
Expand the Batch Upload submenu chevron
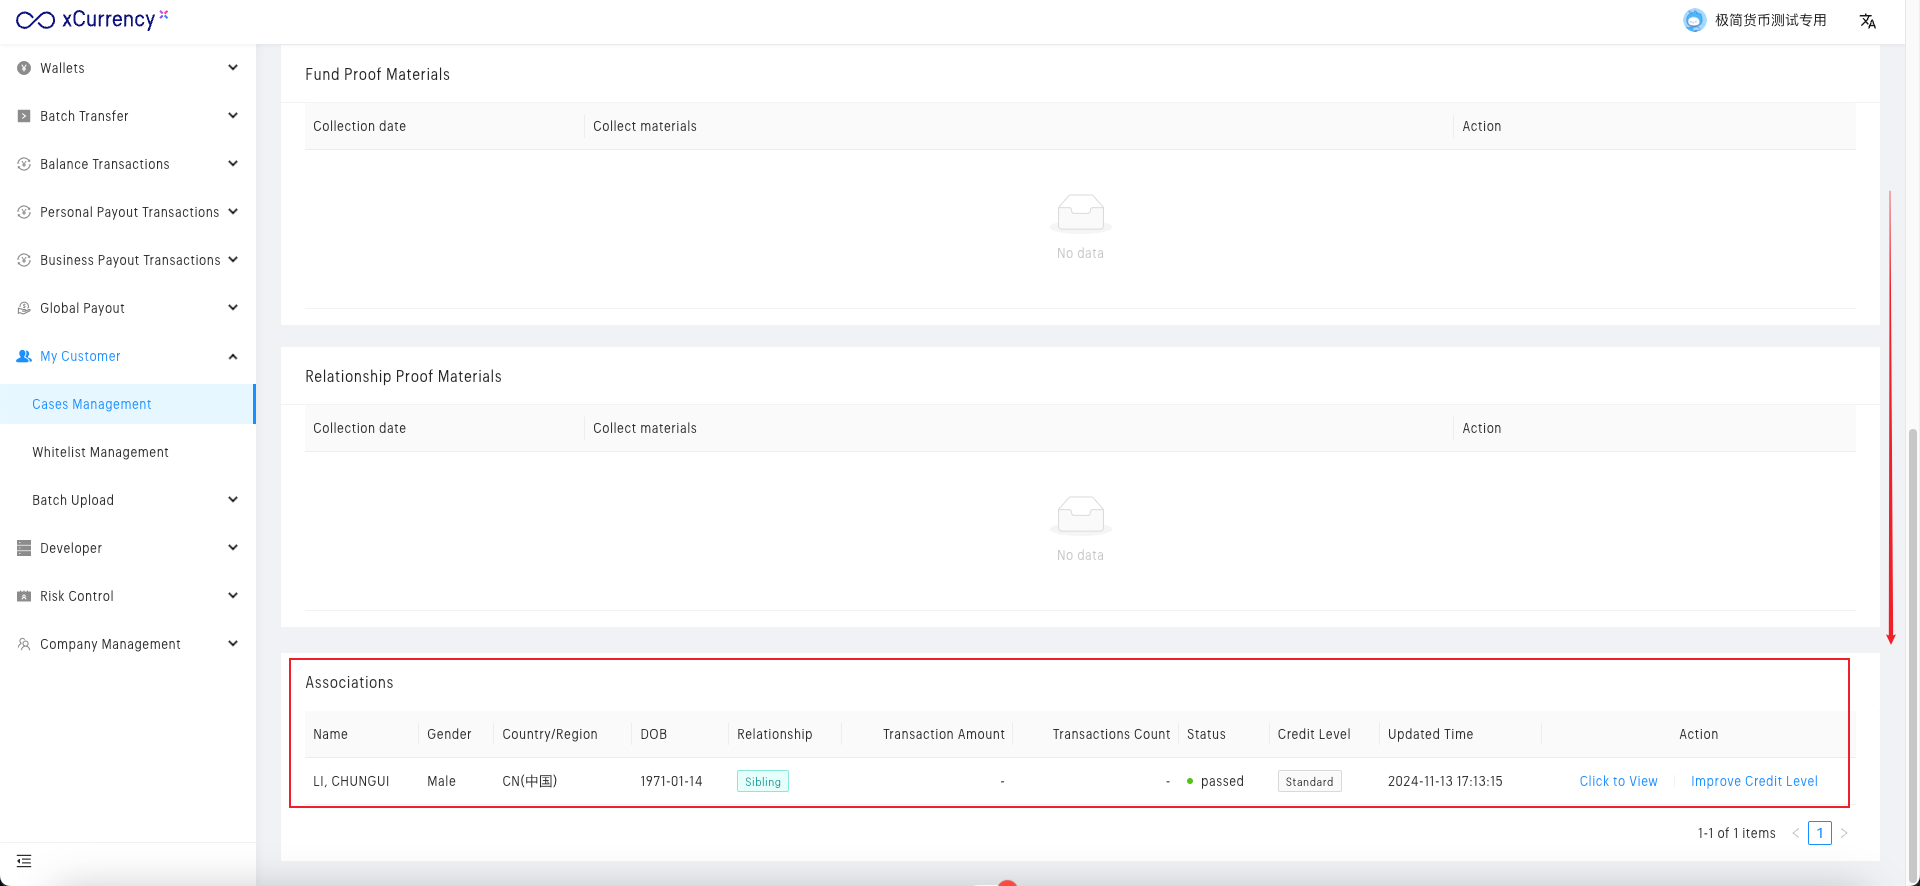233,500
